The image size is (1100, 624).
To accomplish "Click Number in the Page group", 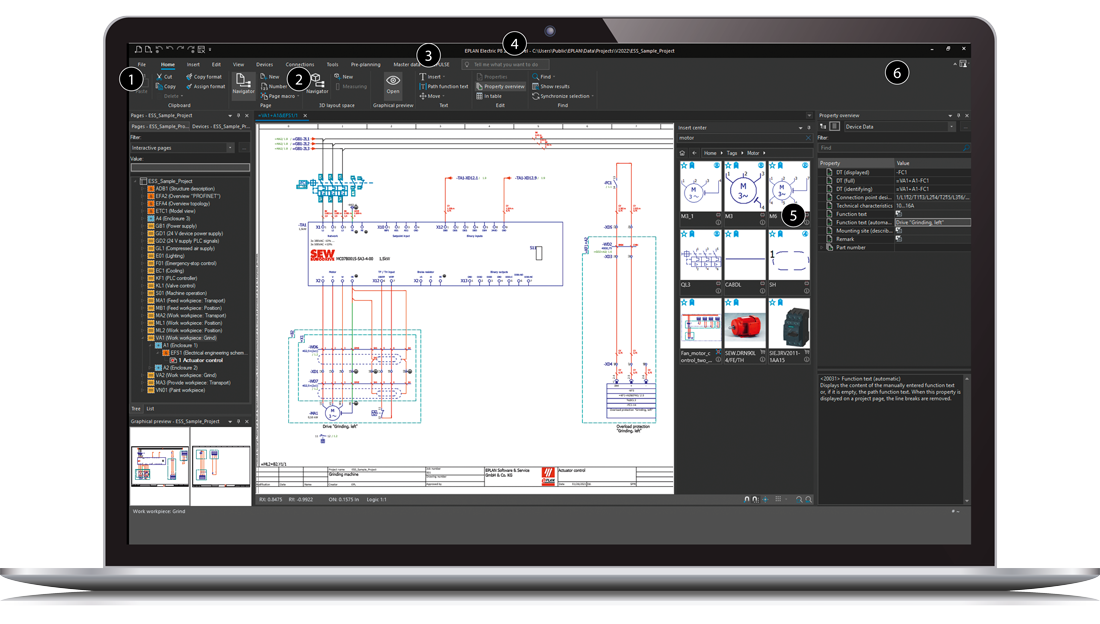I will pos(274,86).
